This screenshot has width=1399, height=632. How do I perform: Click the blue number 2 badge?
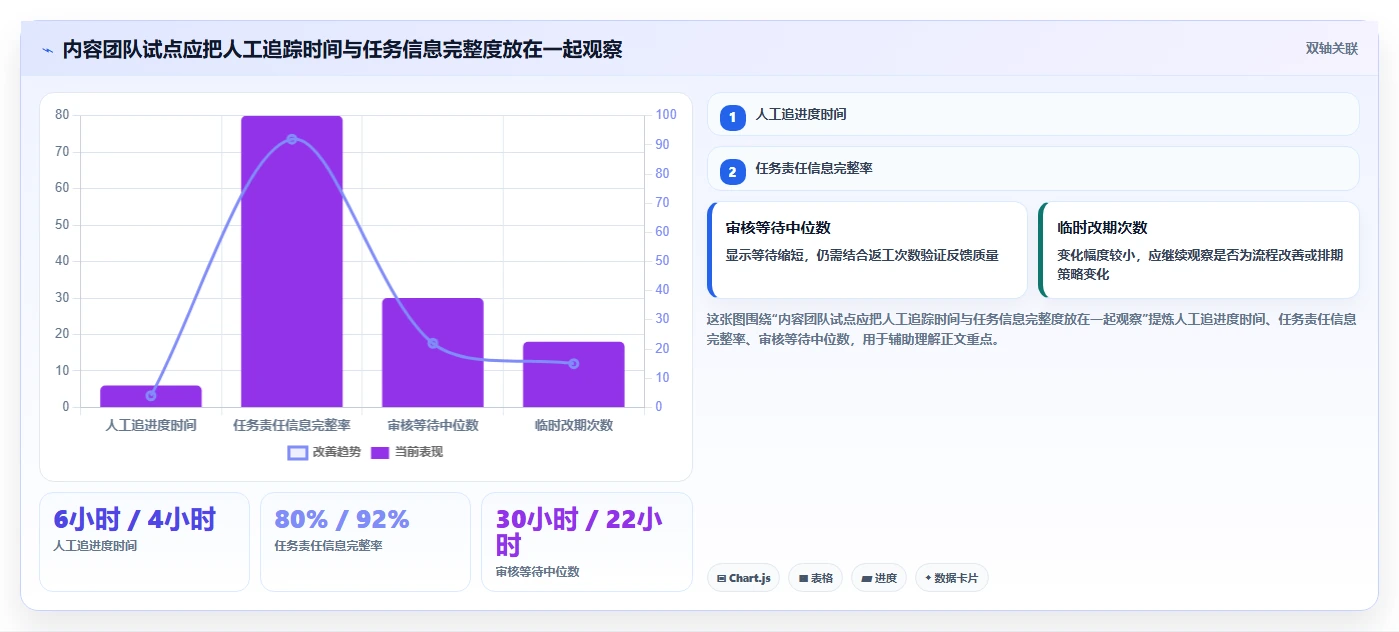tap(733, 172)
